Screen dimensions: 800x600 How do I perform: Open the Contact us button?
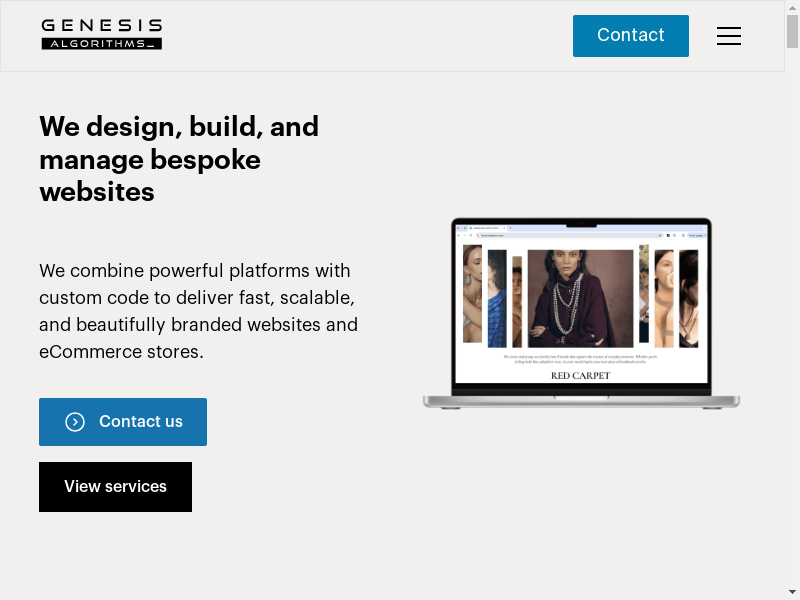123,422
